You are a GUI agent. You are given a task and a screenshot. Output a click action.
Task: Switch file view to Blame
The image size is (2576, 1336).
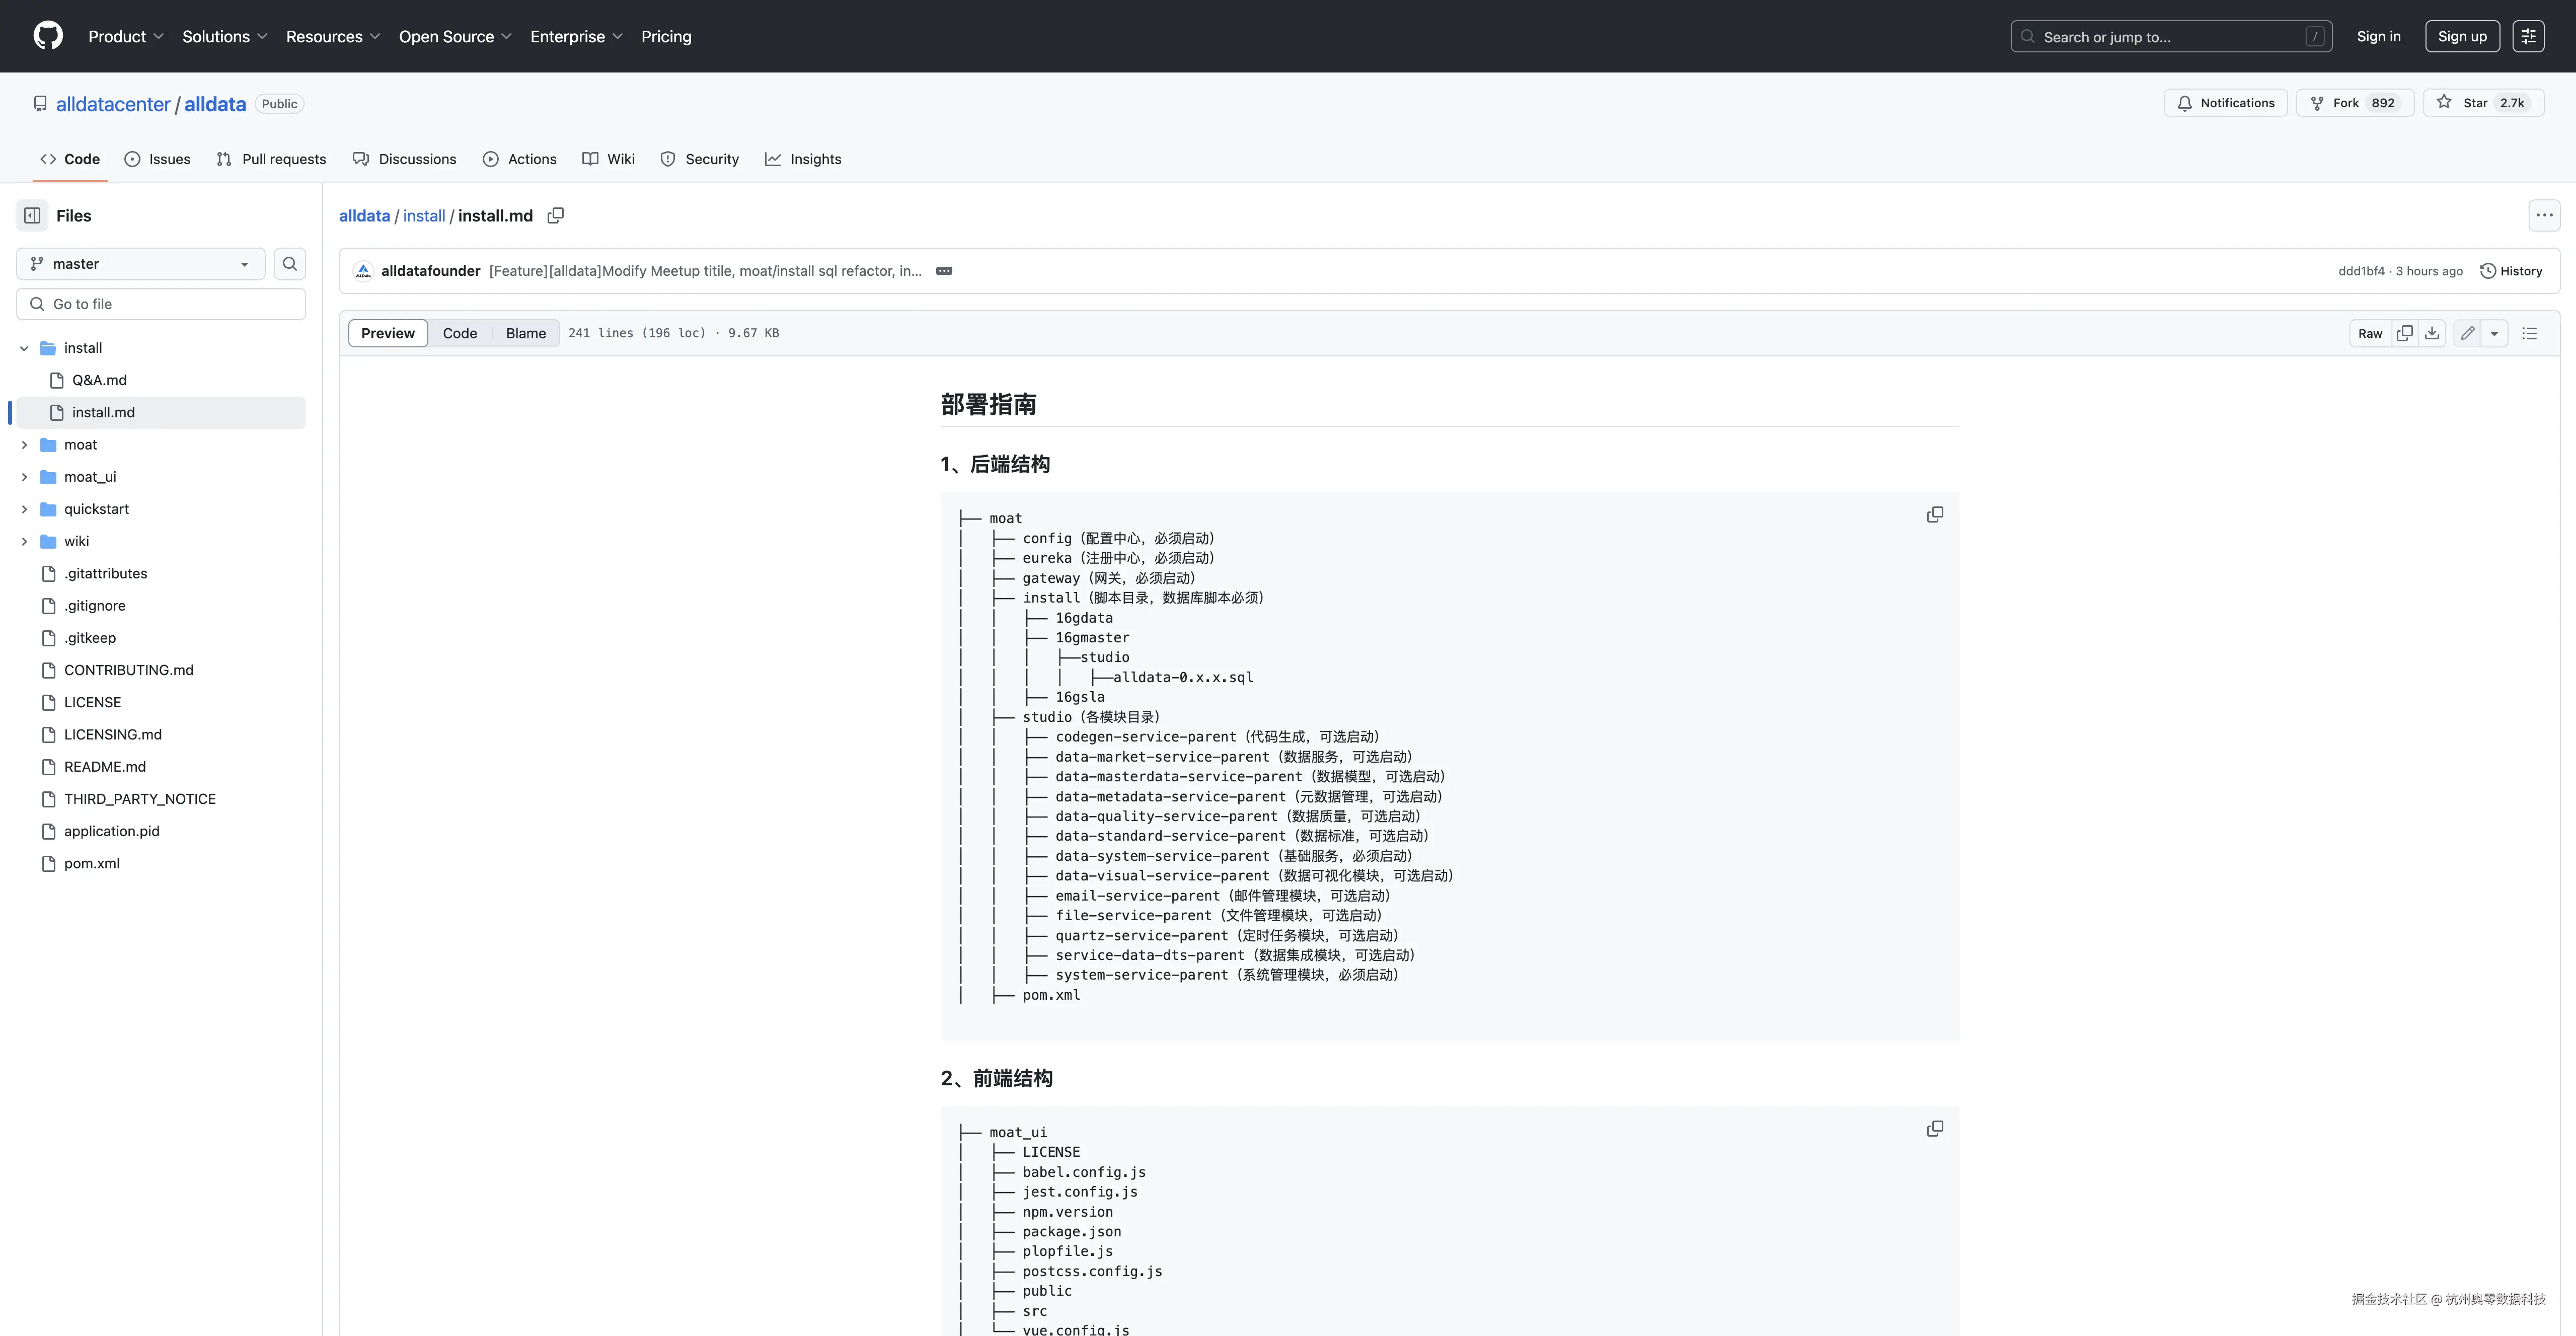coord(526,333)
